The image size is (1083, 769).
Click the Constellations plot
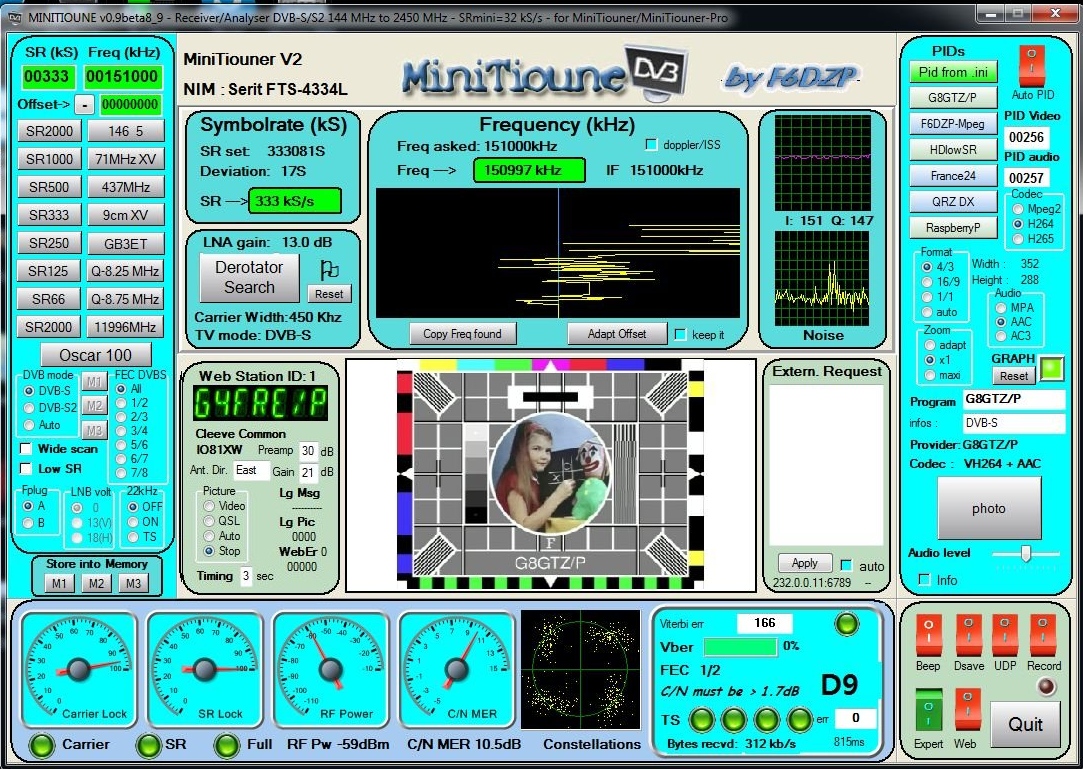point(580,671)
